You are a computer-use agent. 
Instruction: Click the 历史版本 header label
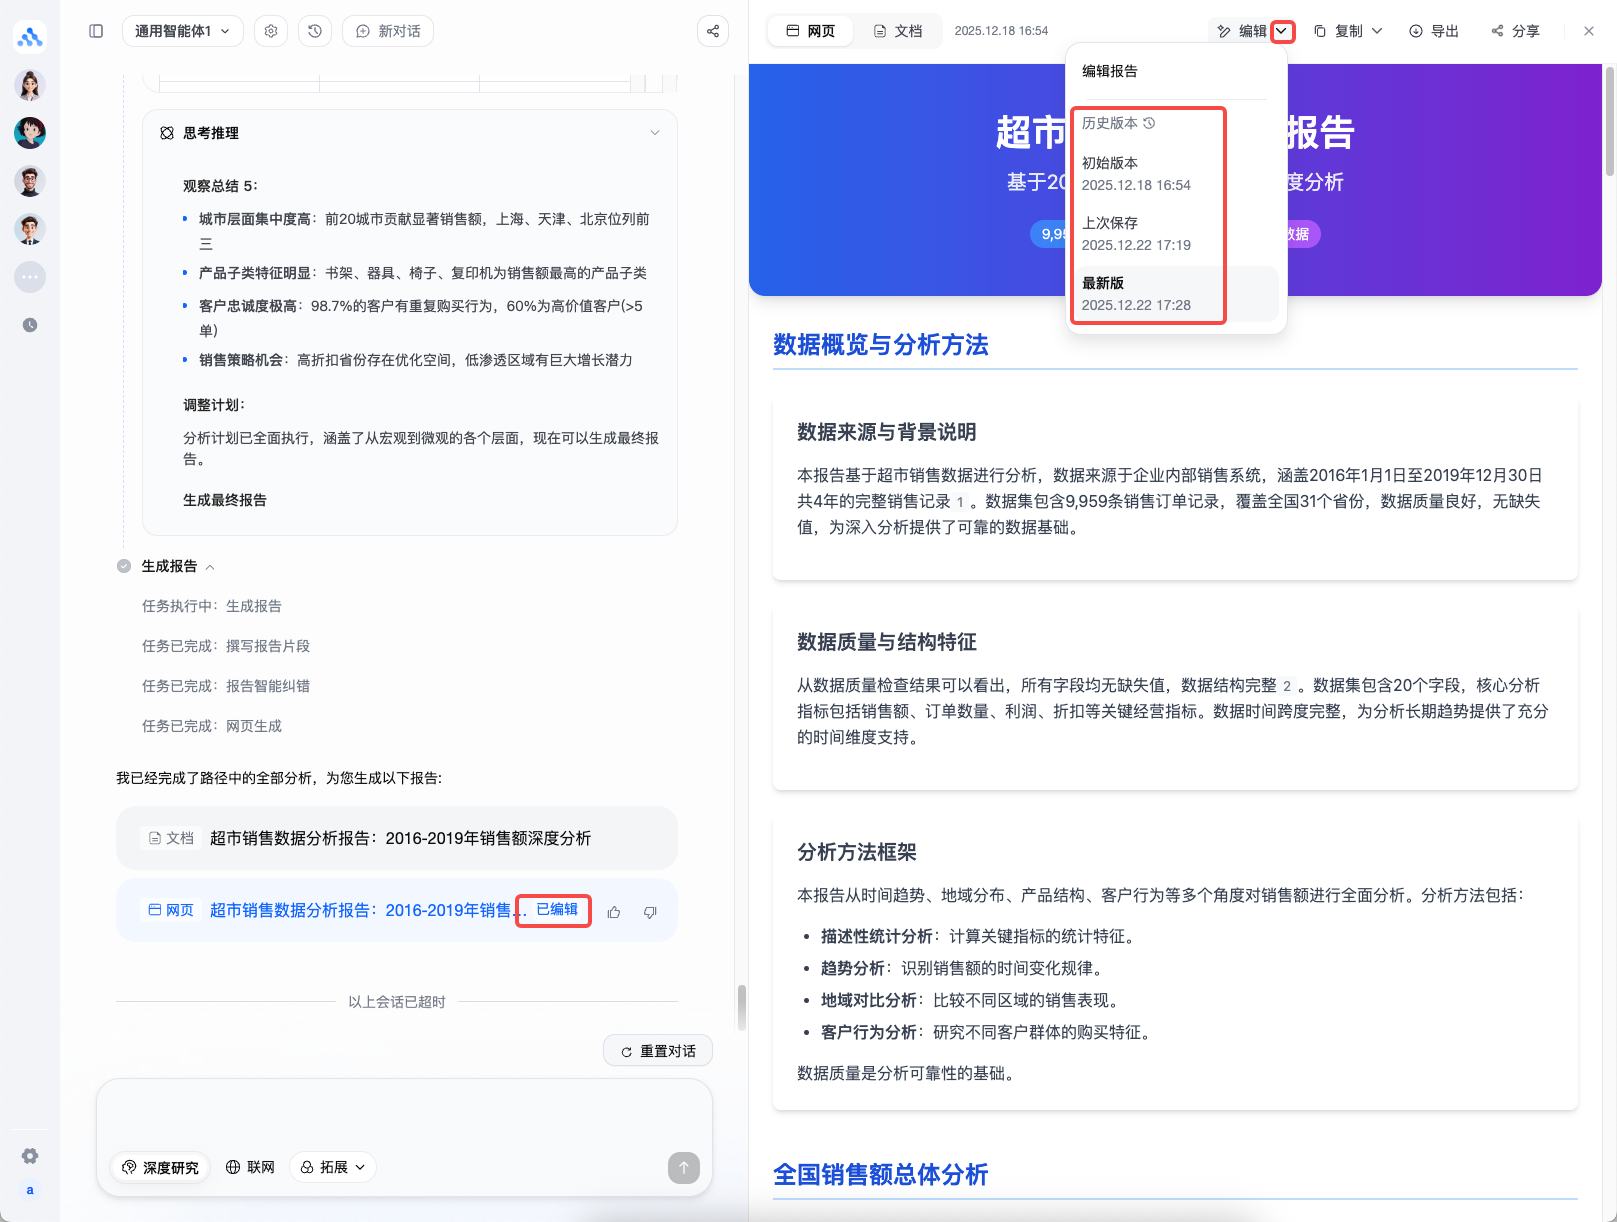[1118, 123]
